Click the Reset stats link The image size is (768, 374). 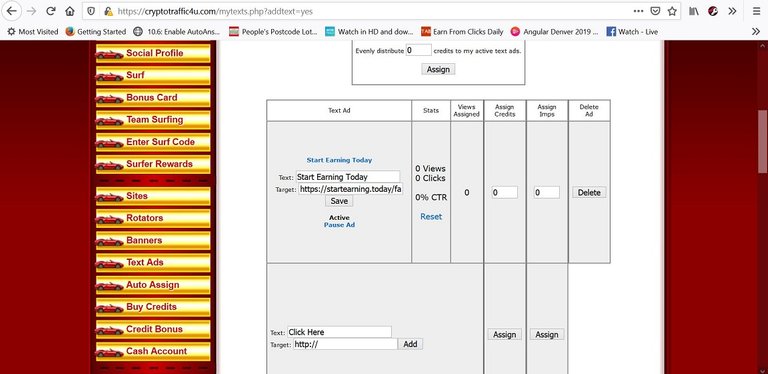[431, 216]
